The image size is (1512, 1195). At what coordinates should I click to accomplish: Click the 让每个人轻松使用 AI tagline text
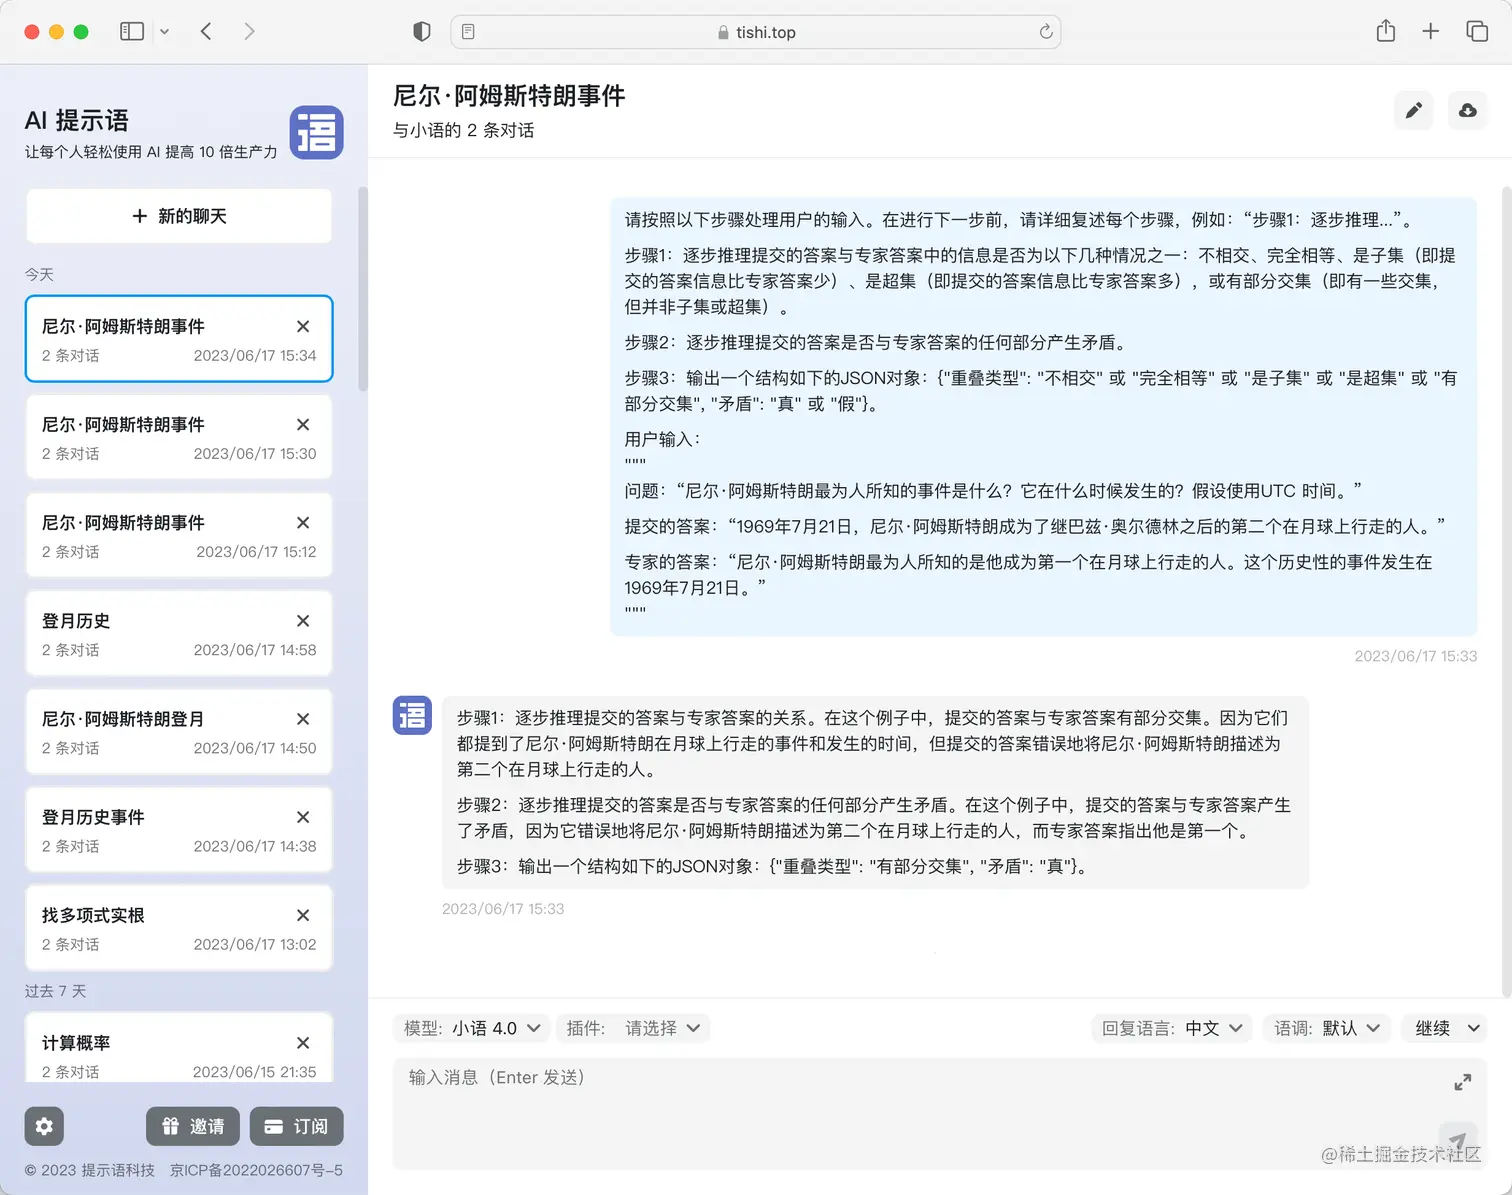[151, 152]
